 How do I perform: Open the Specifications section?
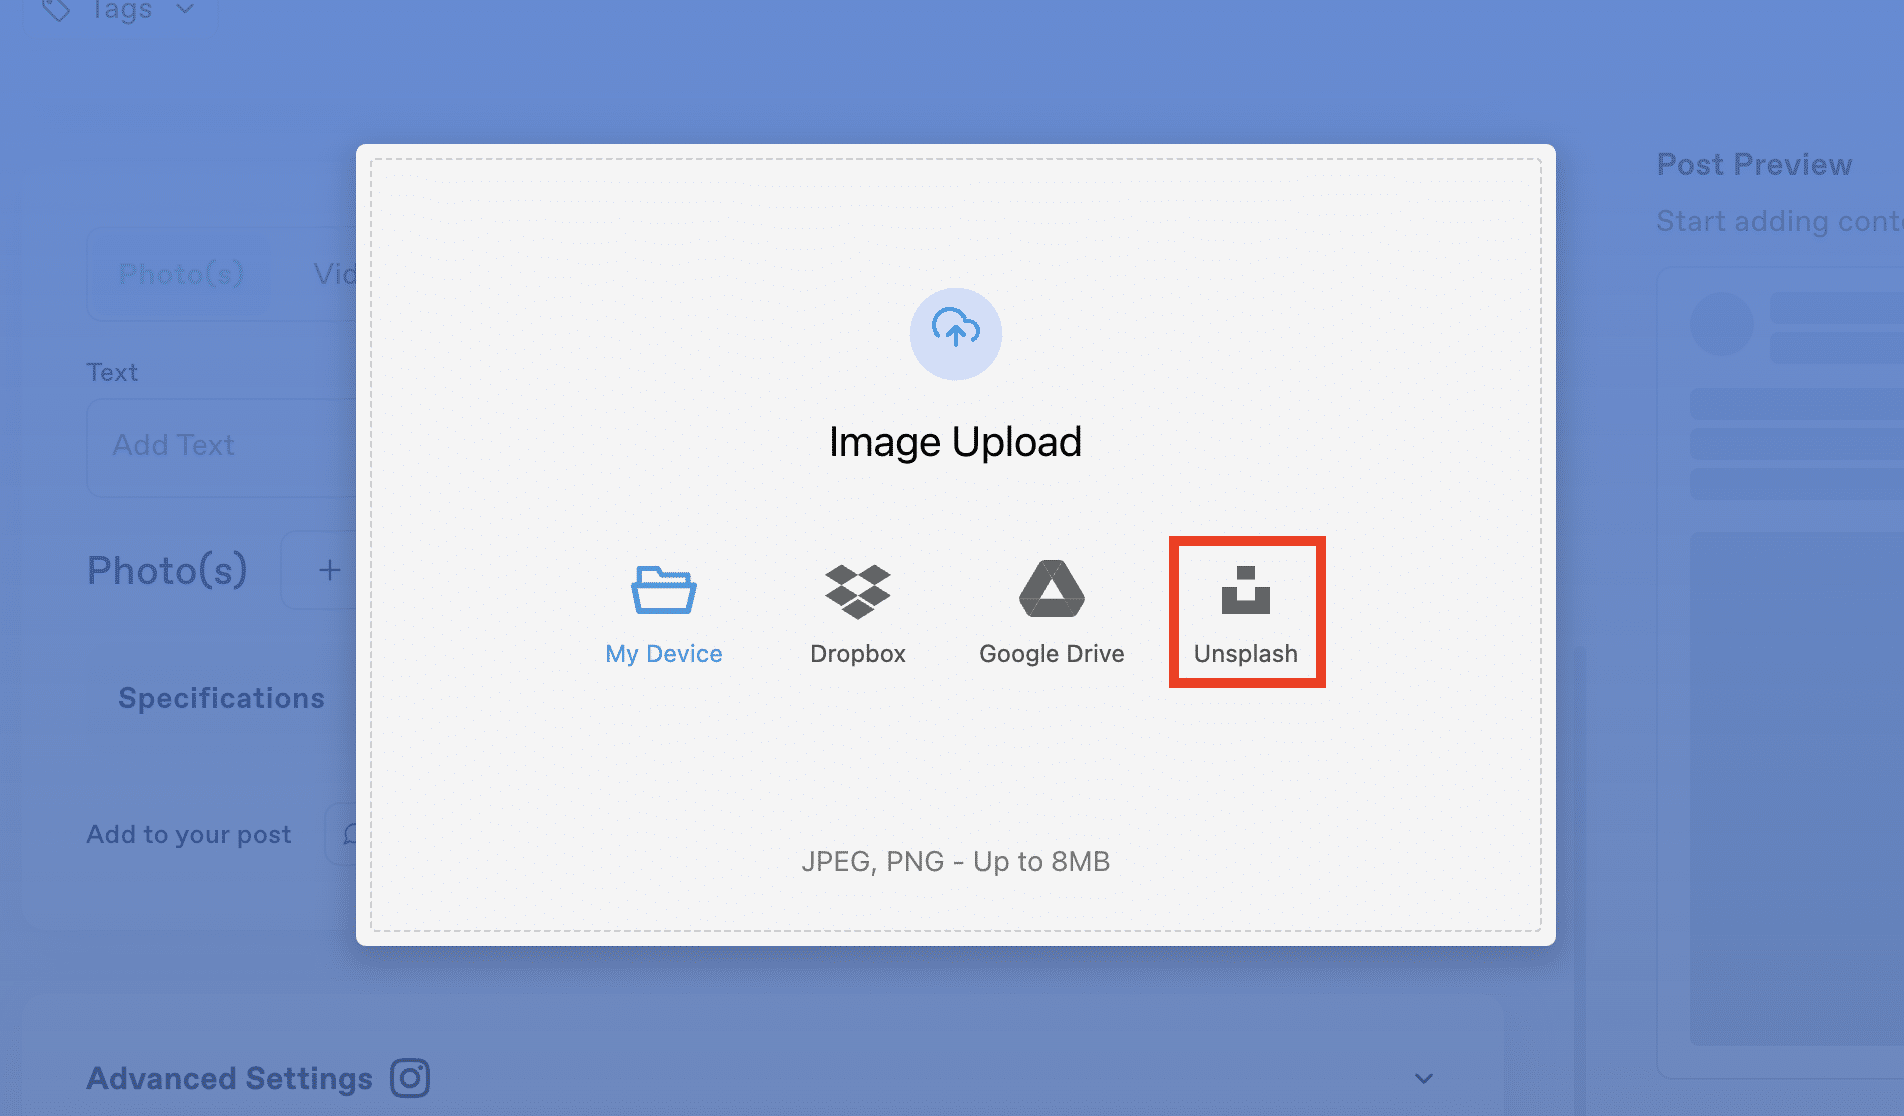[x=221, y=698]
